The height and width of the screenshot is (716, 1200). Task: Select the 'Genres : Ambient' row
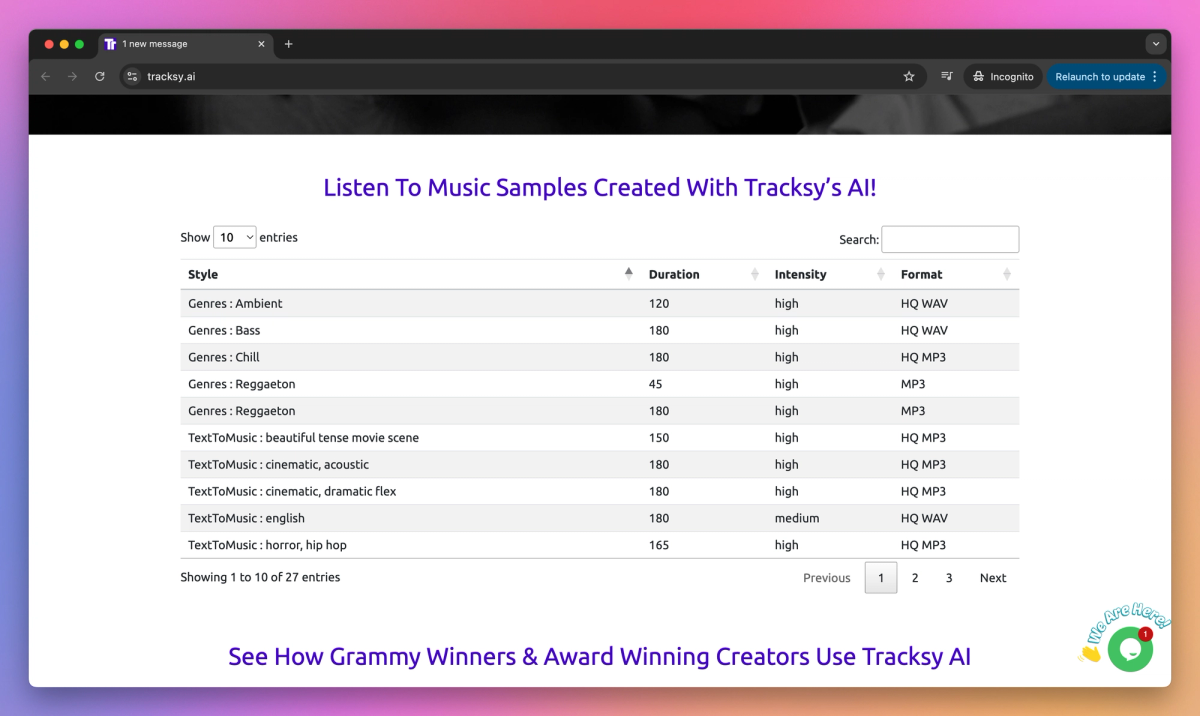(600, 303)
